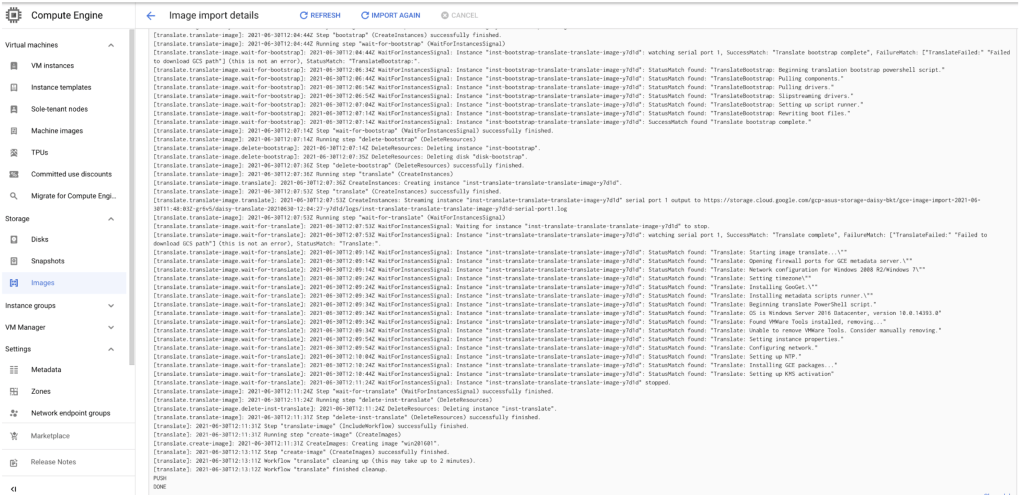The height and width of the screenshot is (495, 1022).
Task: Collapse the Storage section
Action: tap(111, 218)
